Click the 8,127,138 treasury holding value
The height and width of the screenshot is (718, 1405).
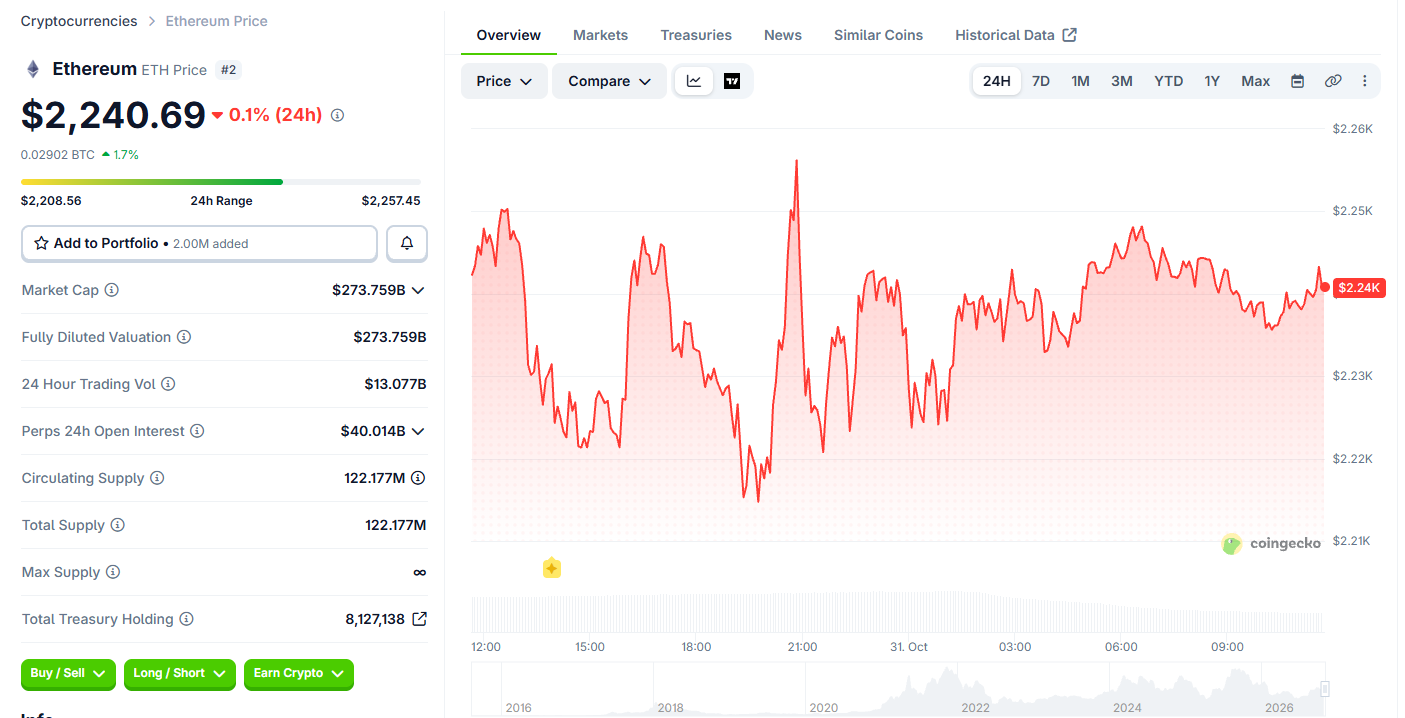point(375,619)
